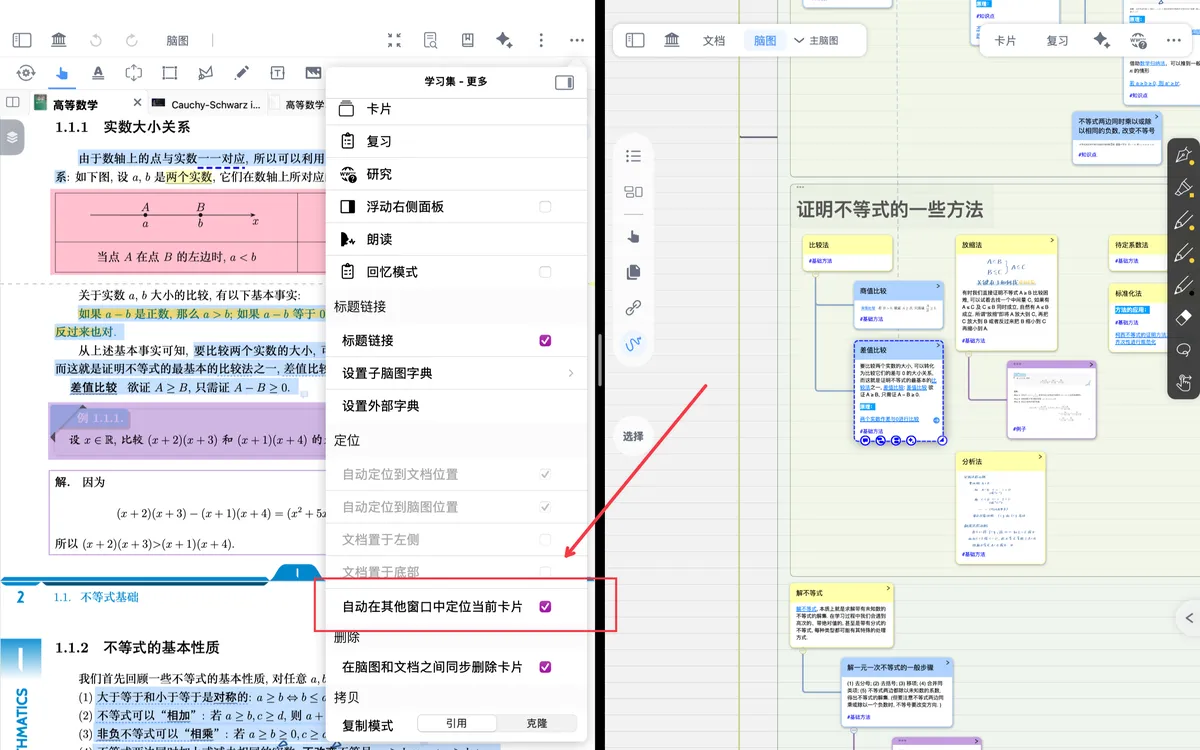Toggle the 自动定位到脑图位置 checkbox
Image resolution: width=1200 pixels, height=750 pixels.
545,507
